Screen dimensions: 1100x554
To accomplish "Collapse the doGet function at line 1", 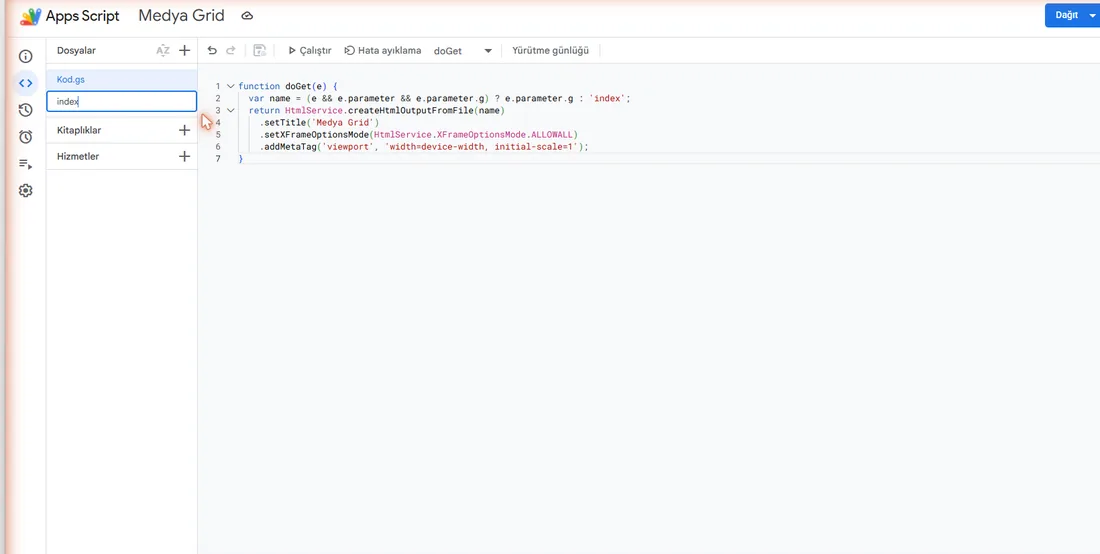I will [230, 86].
